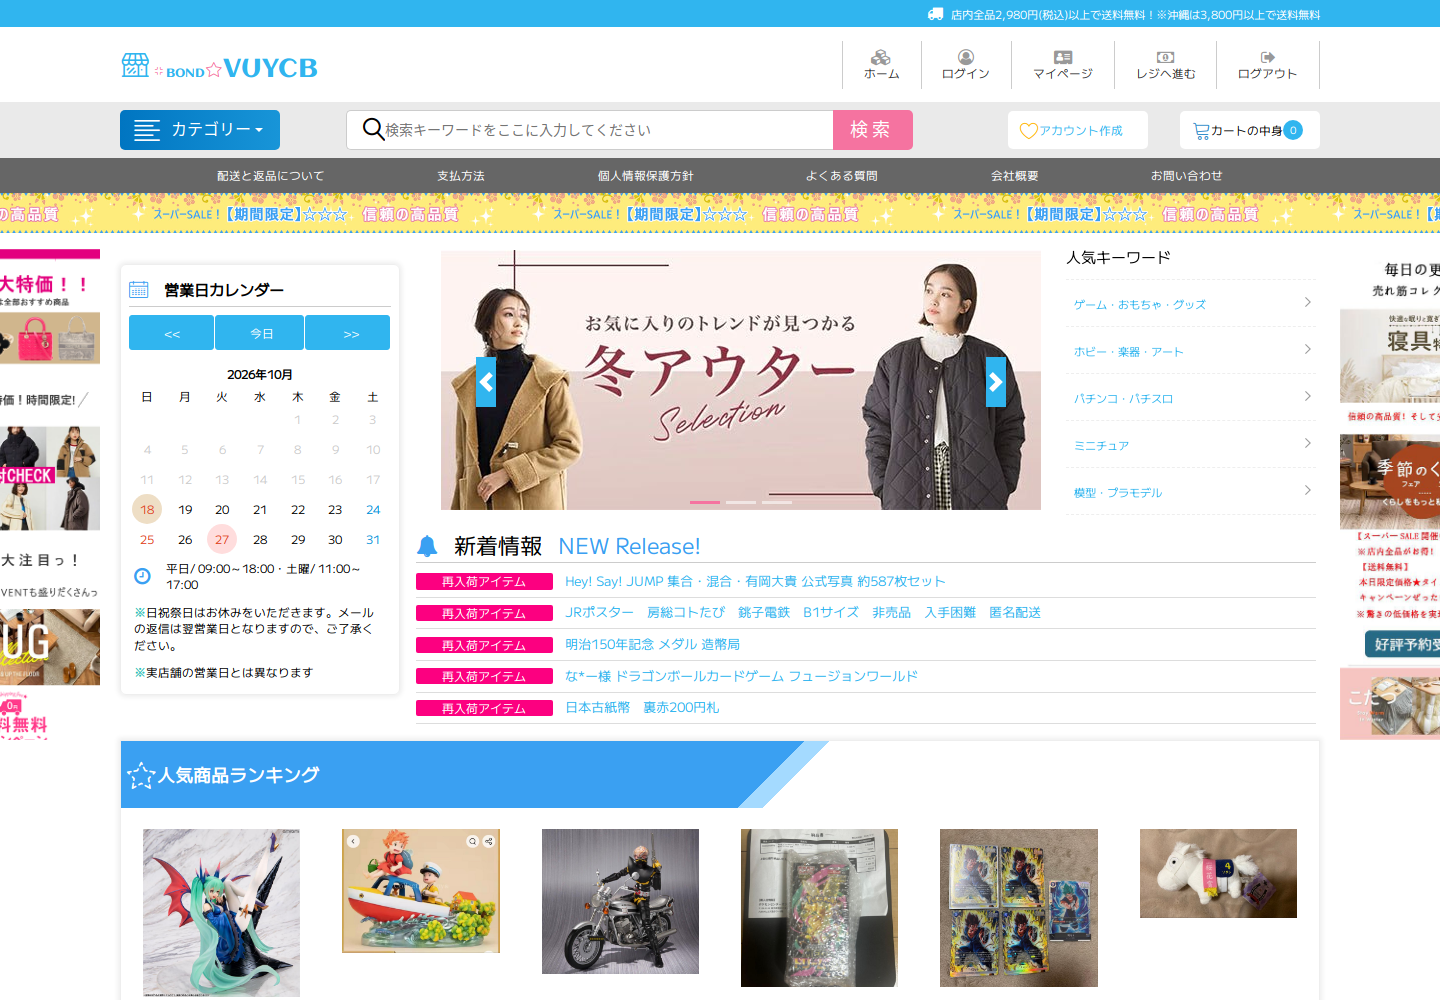Open 配送と返品について menu item
This screenshot has width=1440, height=1000.
pos(271,176)
